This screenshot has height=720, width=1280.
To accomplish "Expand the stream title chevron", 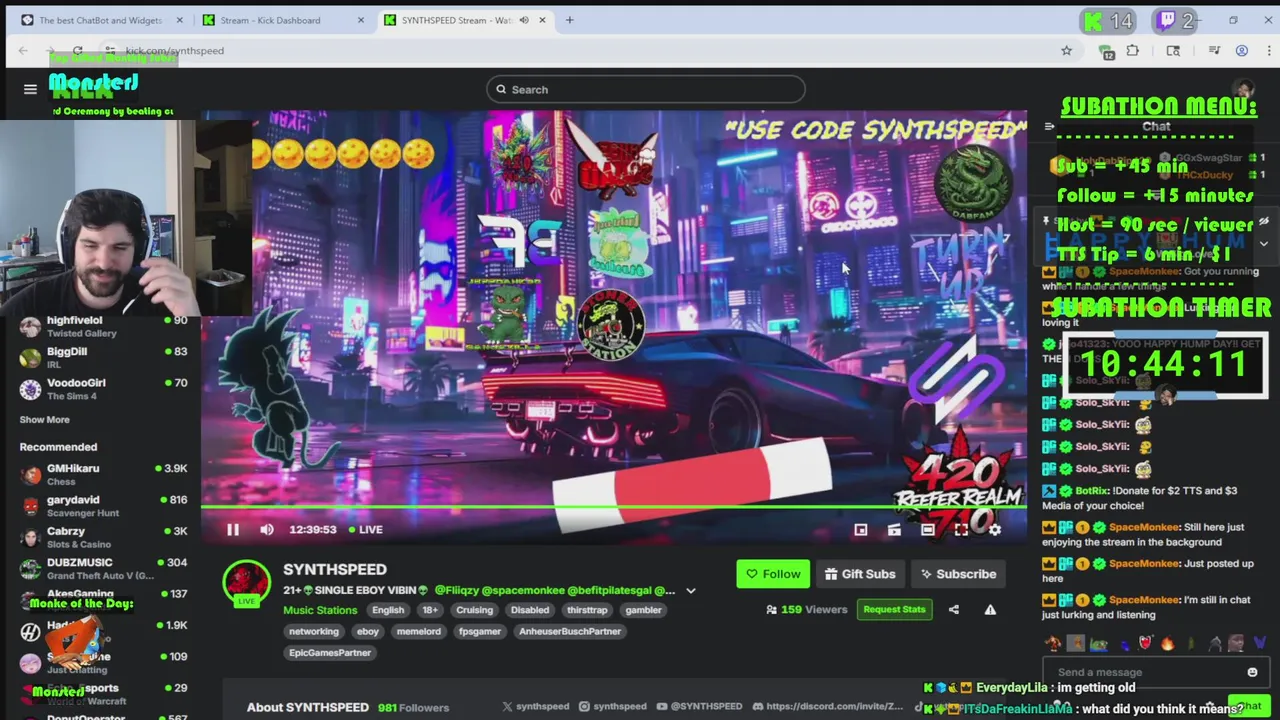I will tap(690, 591).
